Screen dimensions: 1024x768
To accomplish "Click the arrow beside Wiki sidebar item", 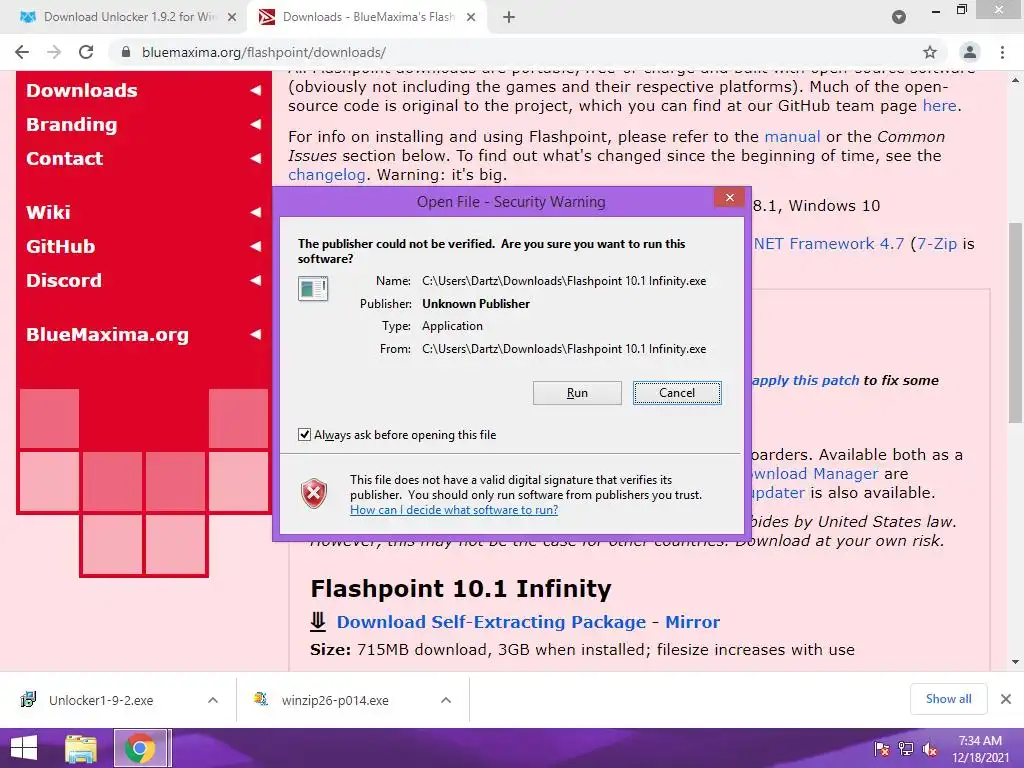I will [x=255, y=212].
